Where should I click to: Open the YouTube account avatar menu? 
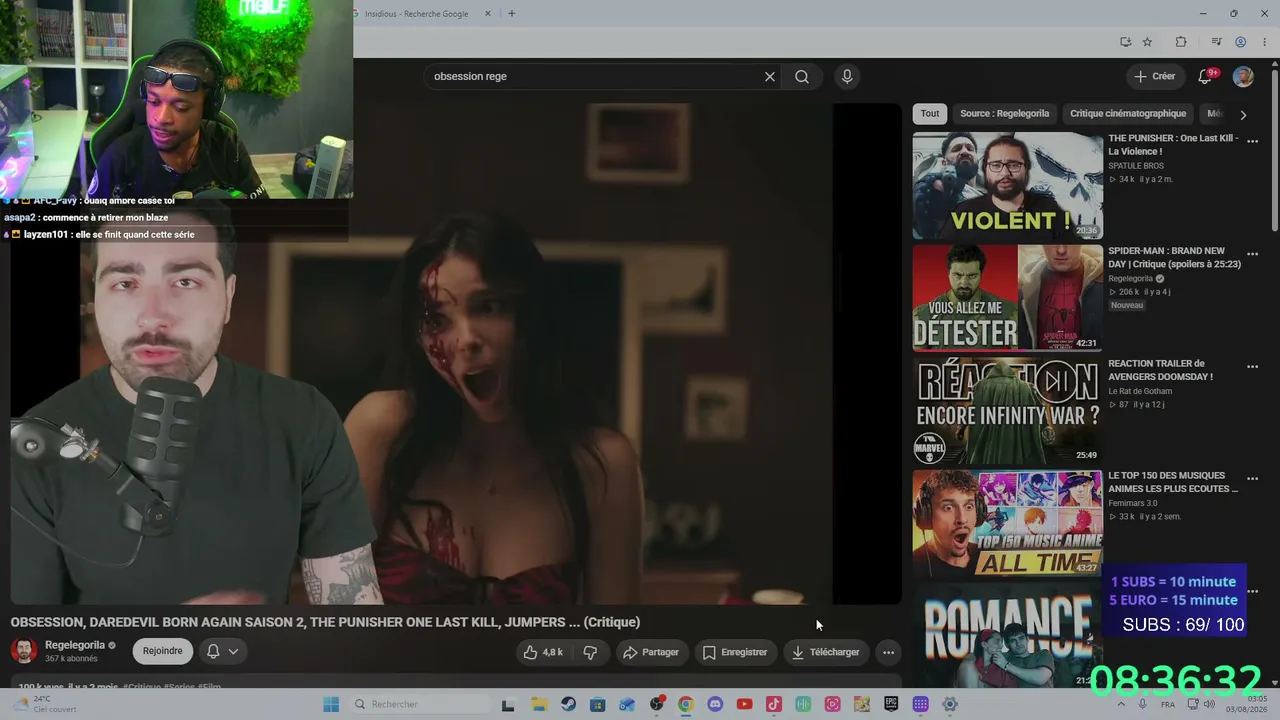point(1243,76)
